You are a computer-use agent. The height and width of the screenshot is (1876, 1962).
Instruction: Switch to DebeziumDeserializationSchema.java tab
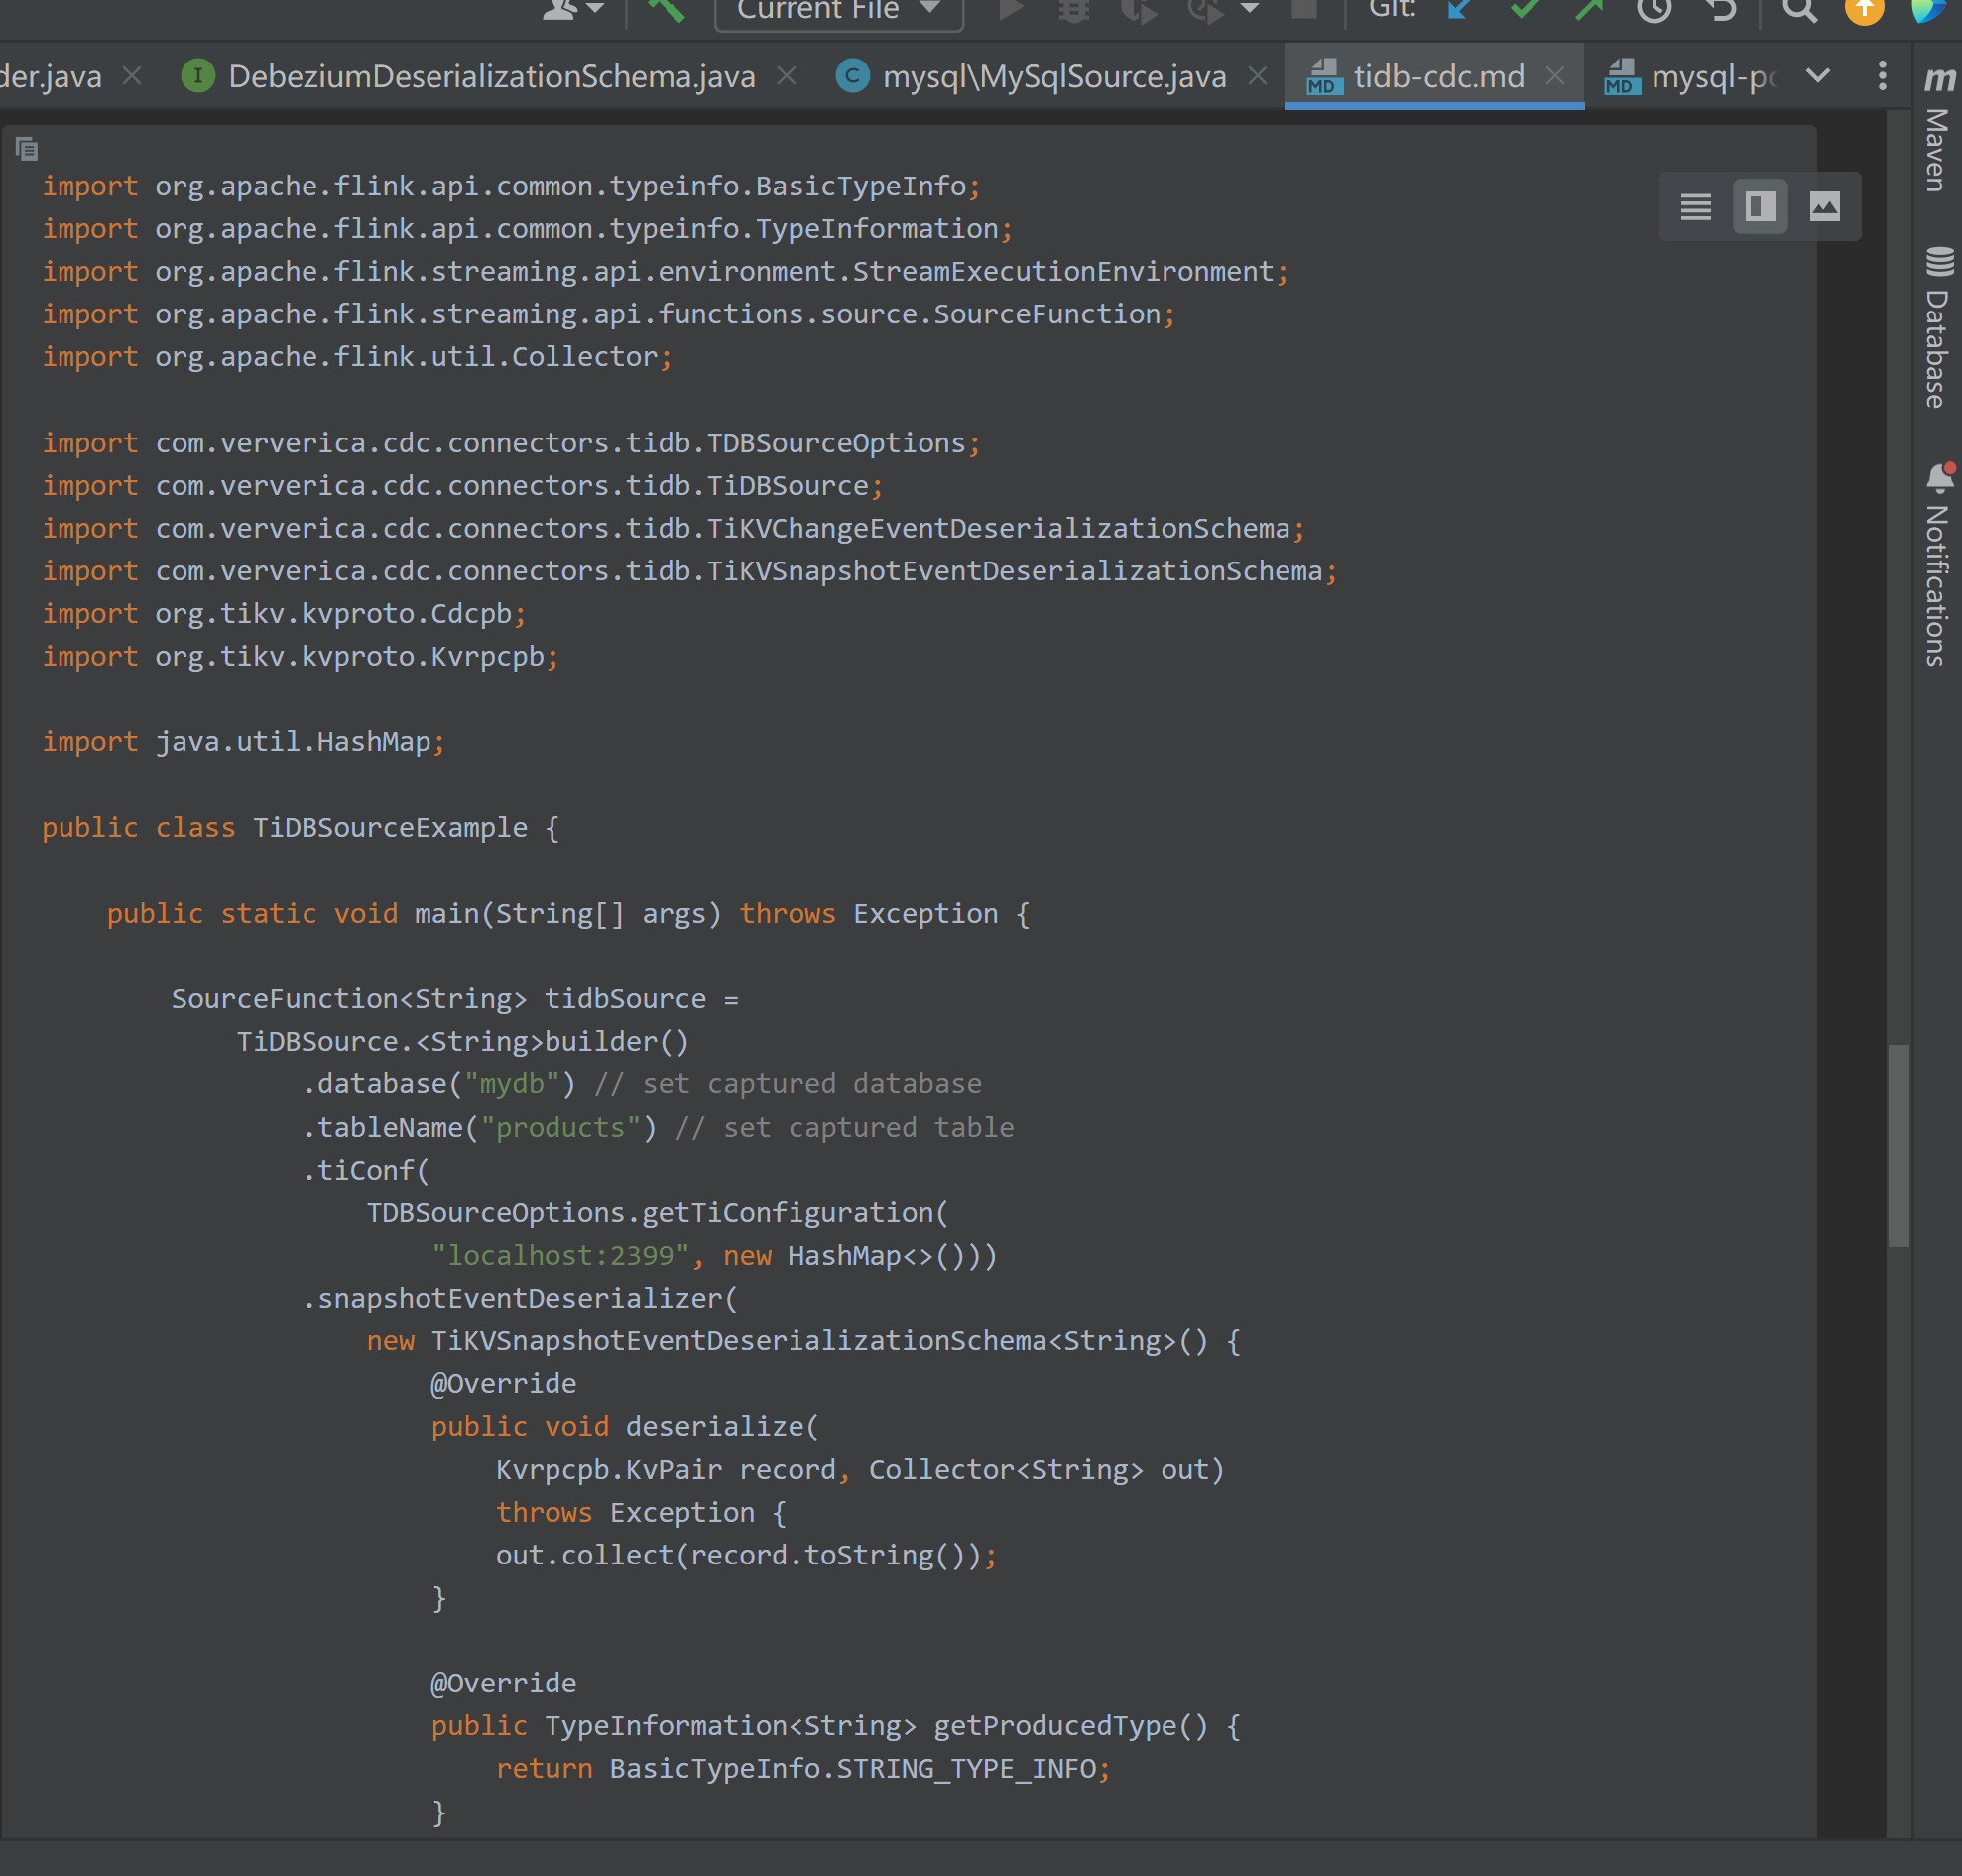pos(491,76)
